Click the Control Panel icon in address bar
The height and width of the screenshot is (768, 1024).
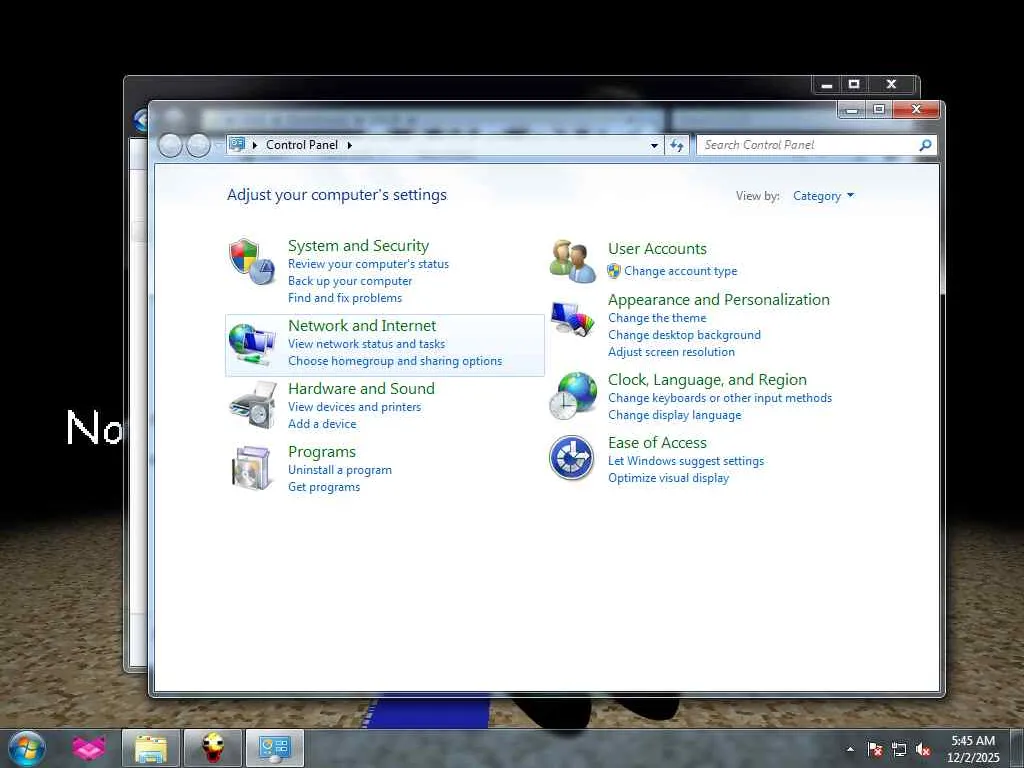(237, 144)
